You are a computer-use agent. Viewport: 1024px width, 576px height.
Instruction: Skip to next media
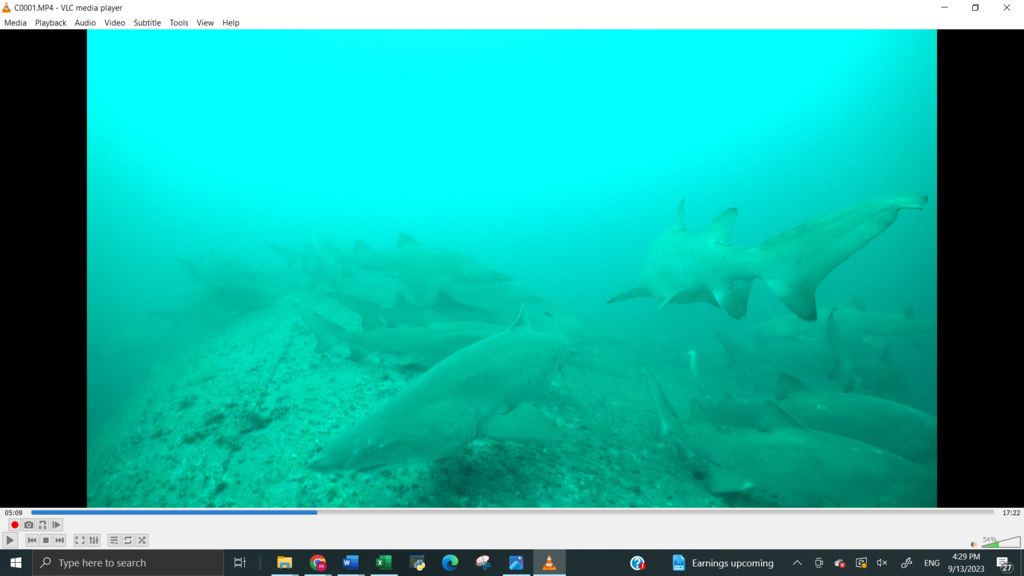tap(60, 540)
